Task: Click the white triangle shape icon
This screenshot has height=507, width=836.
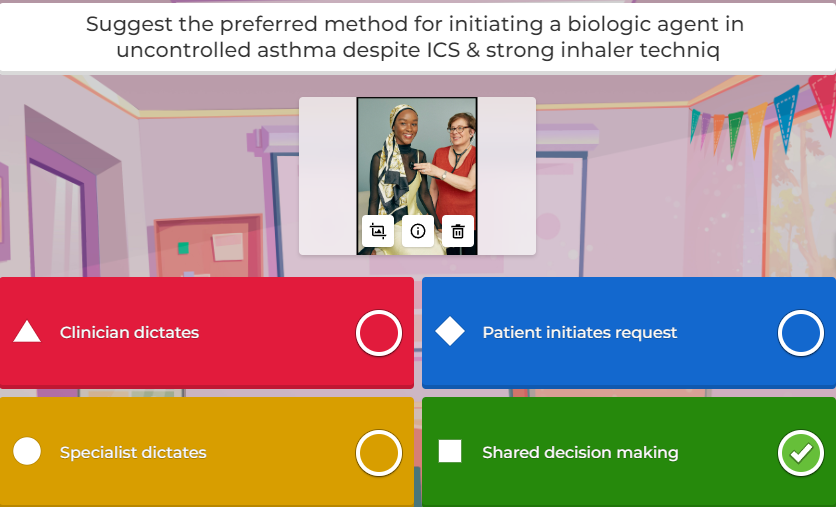Action: coord(27,332)
